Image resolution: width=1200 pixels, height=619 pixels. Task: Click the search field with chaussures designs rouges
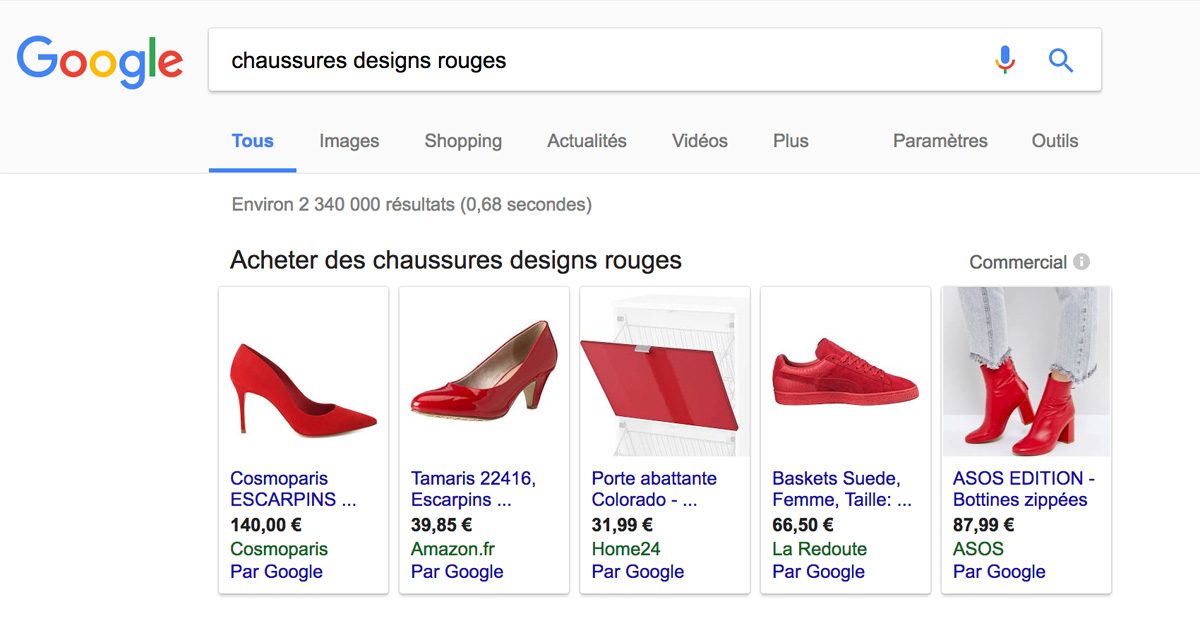coord(590,60)
